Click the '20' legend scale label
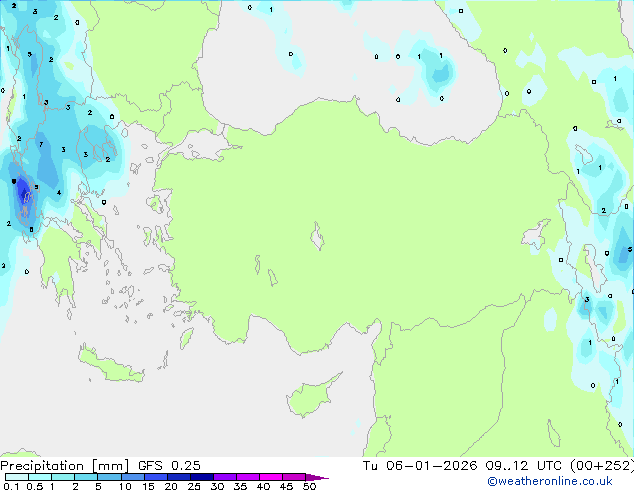634x490 pixels. pyautogui.click(x=171, y=486)
